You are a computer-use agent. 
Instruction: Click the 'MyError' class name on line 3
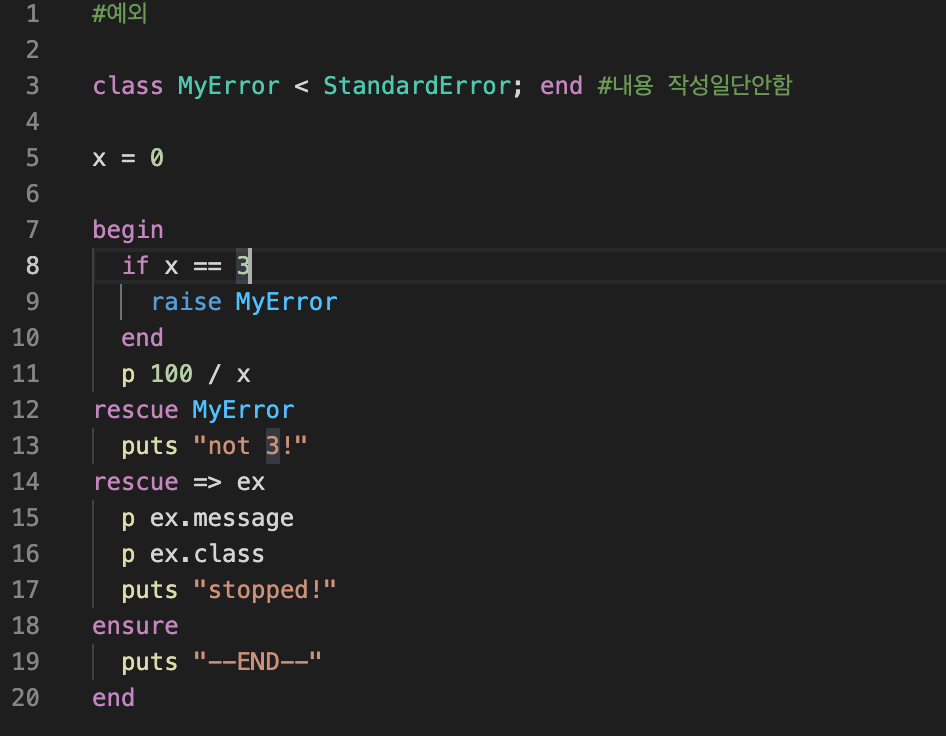229,86
